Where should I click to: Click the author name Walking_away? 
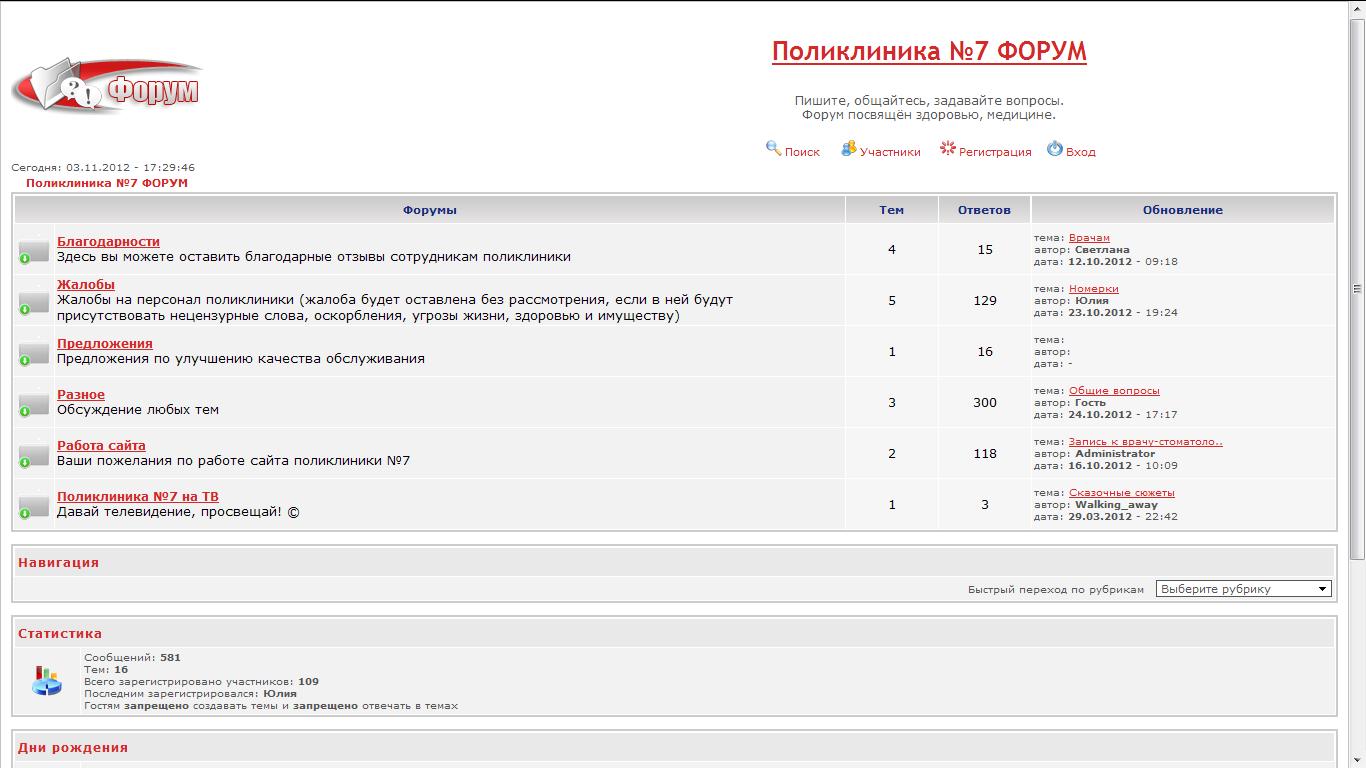(x=1116, y=505)
